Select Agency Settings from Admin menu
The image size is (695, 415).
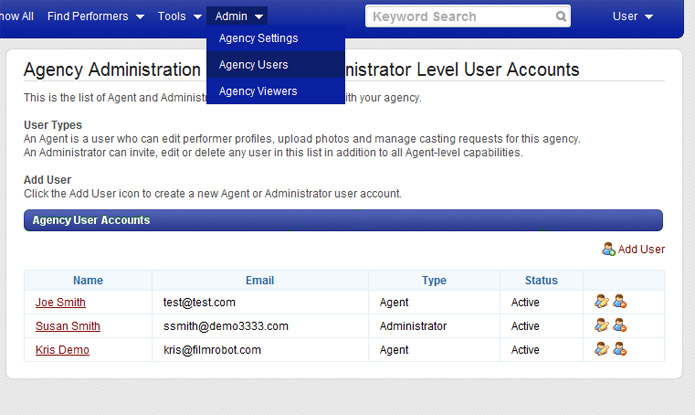coord(258,38)
